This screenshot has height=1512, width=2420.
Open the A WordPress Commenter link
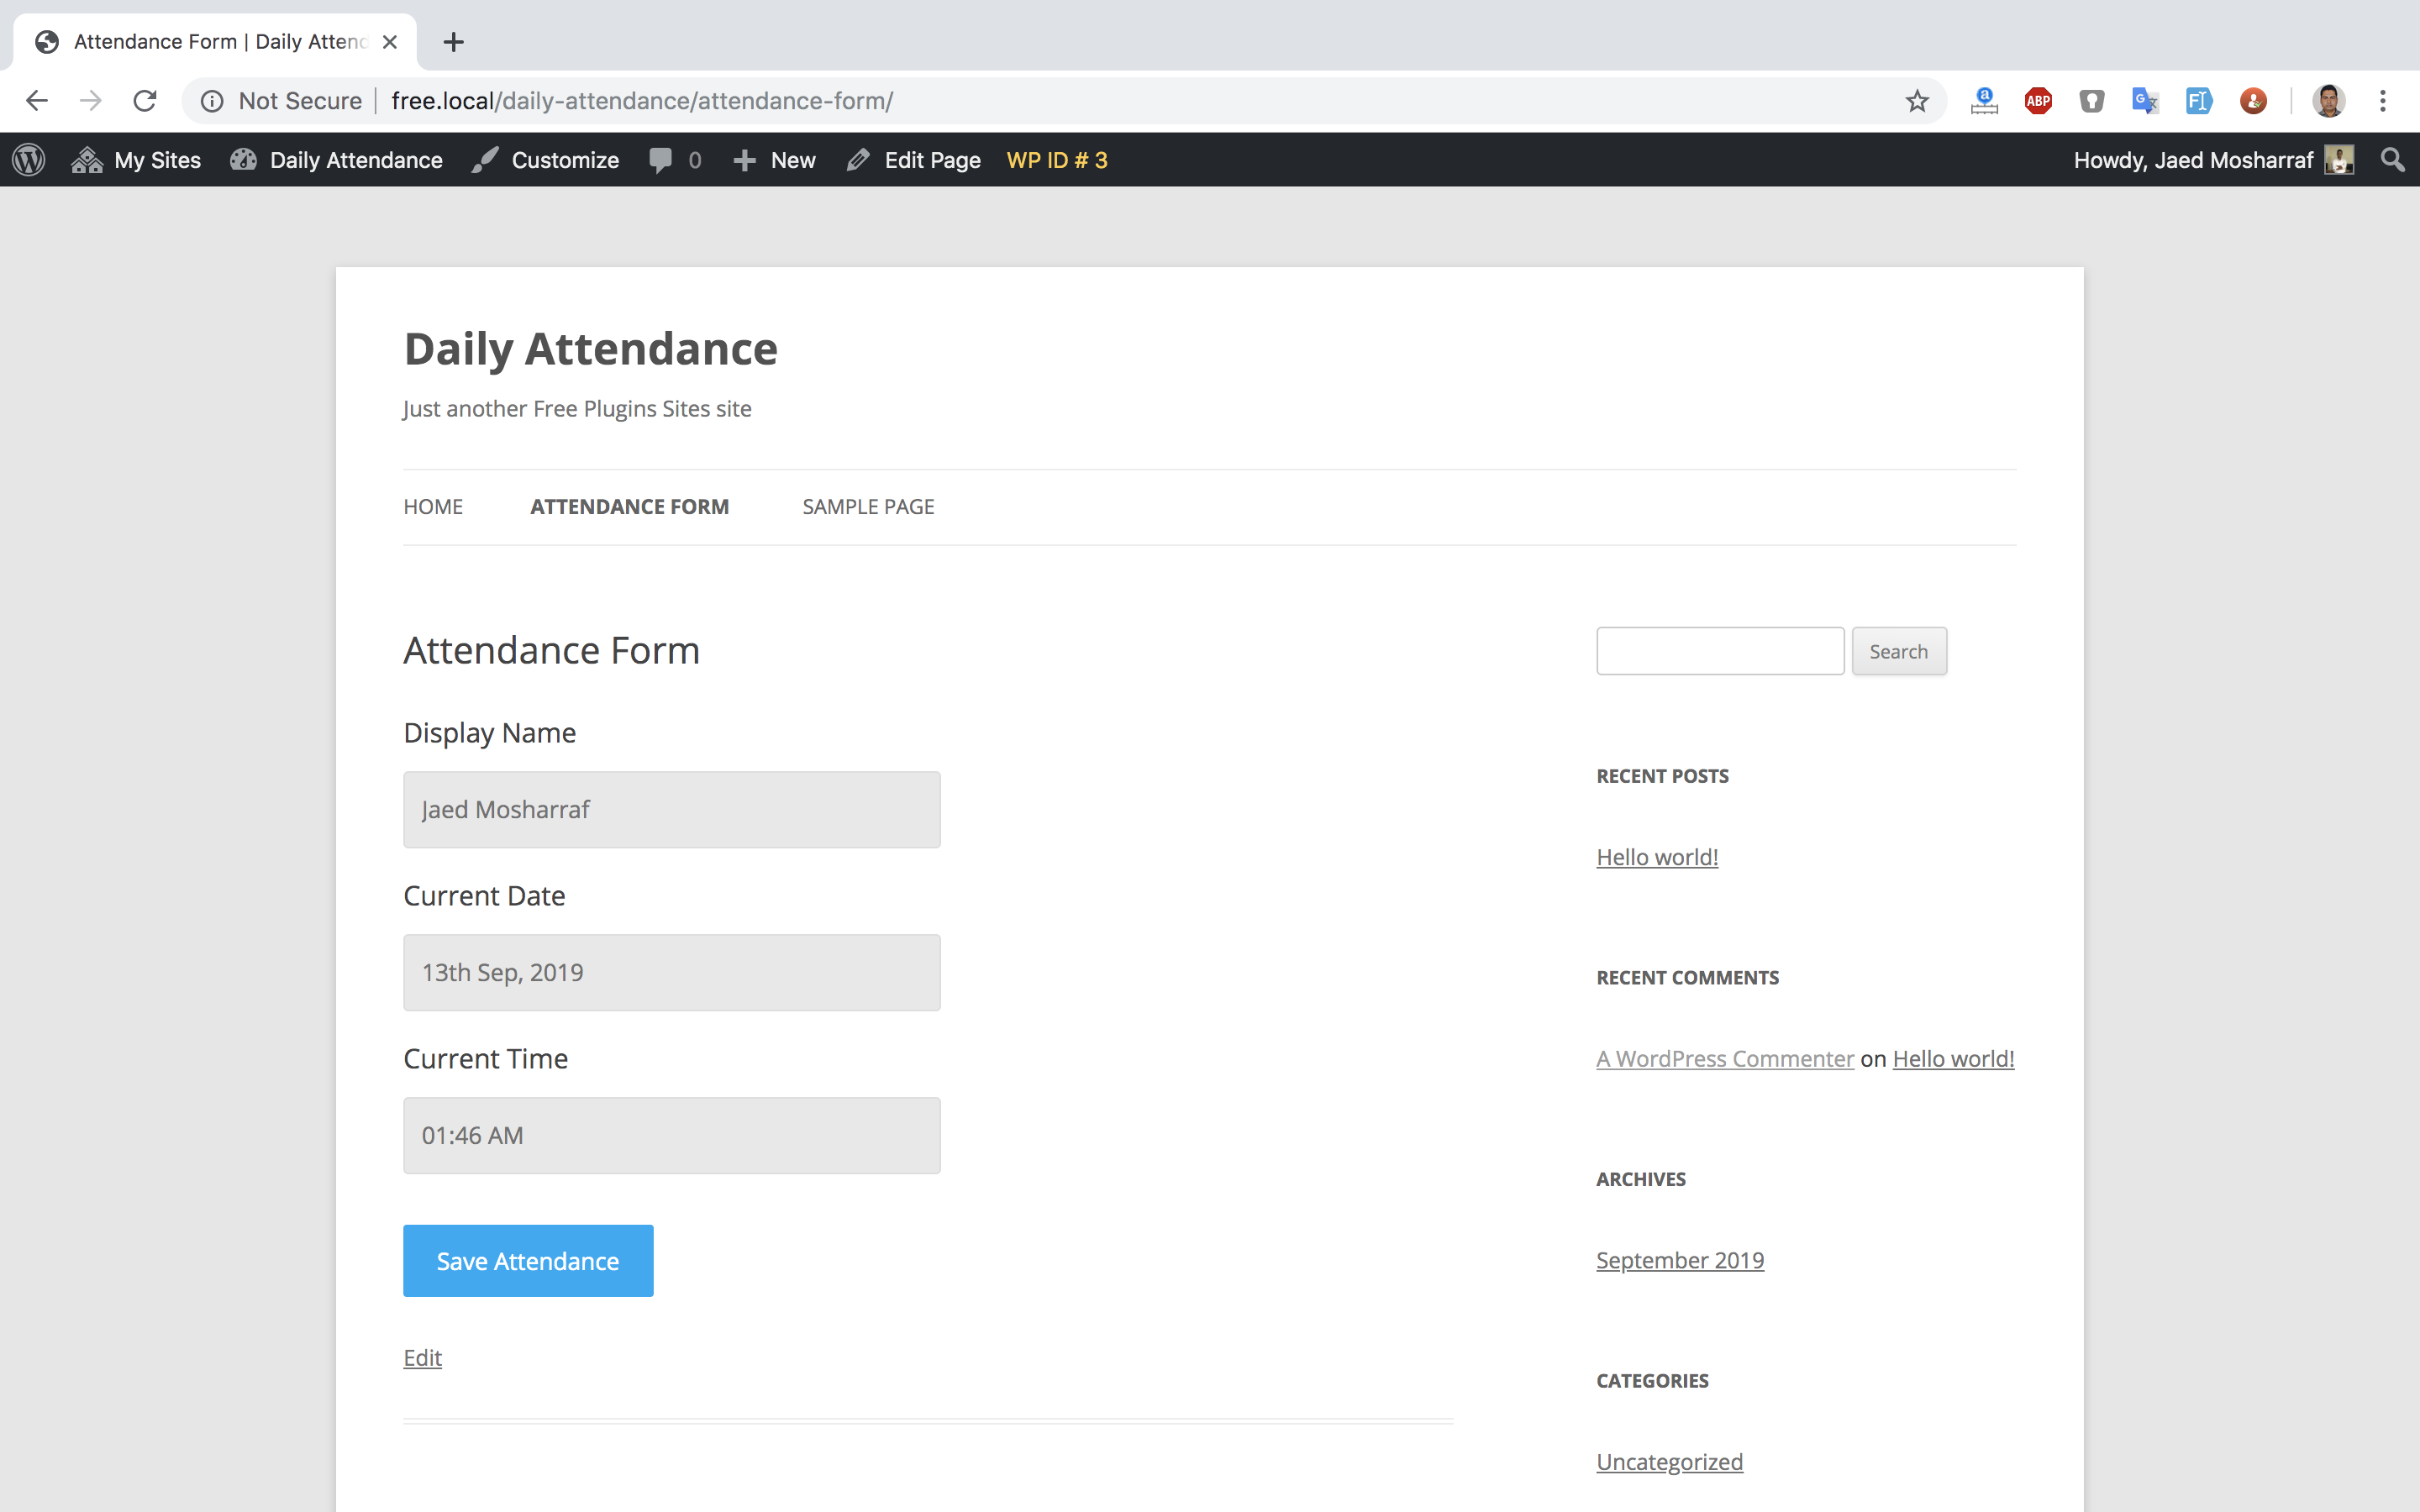click(x=1725, y=1059)
